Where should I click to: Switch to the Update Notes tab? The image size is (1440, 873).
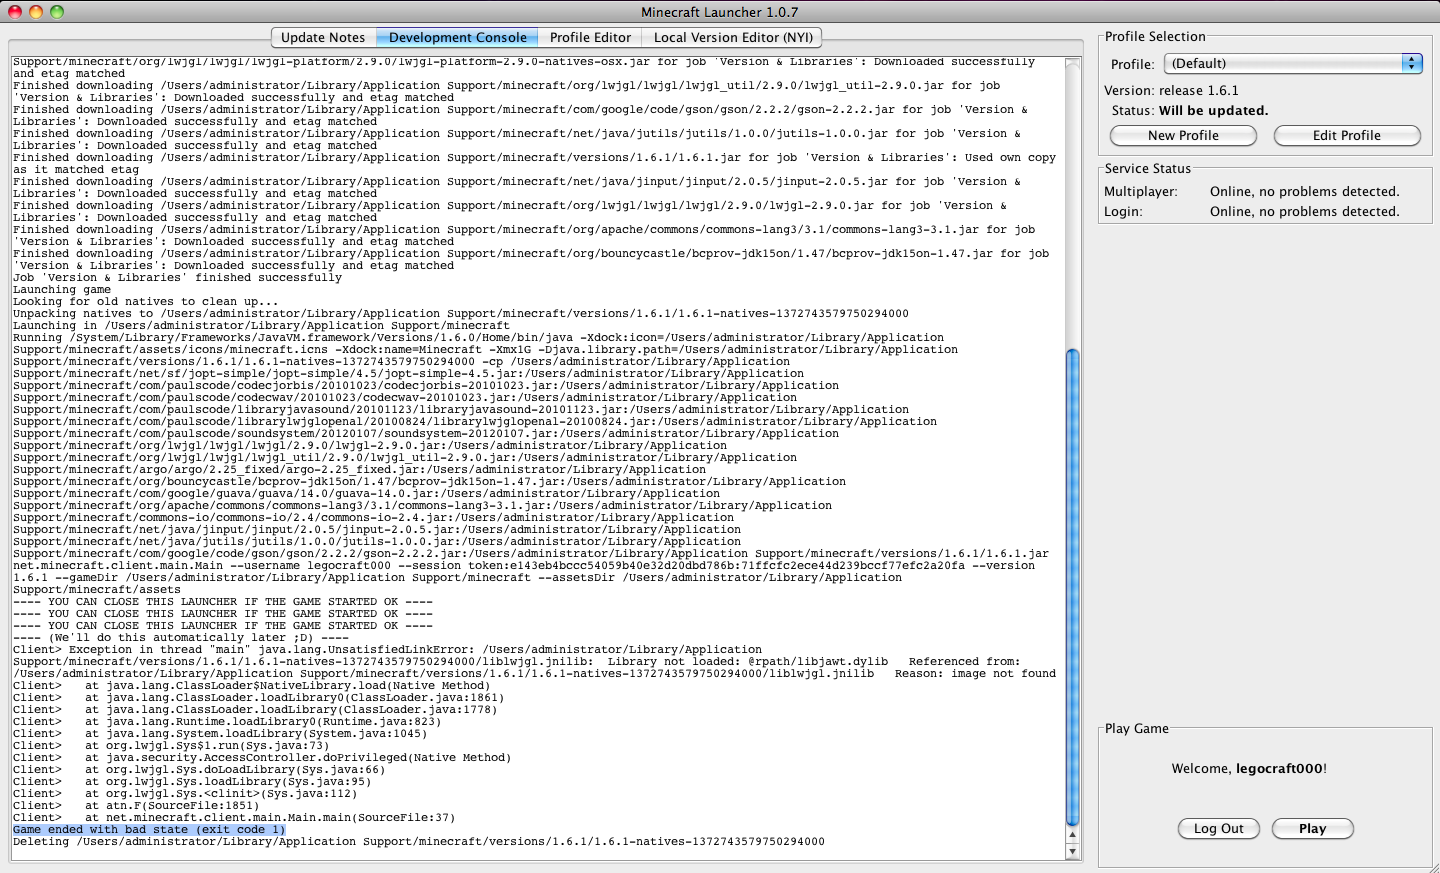click(323, 38)
